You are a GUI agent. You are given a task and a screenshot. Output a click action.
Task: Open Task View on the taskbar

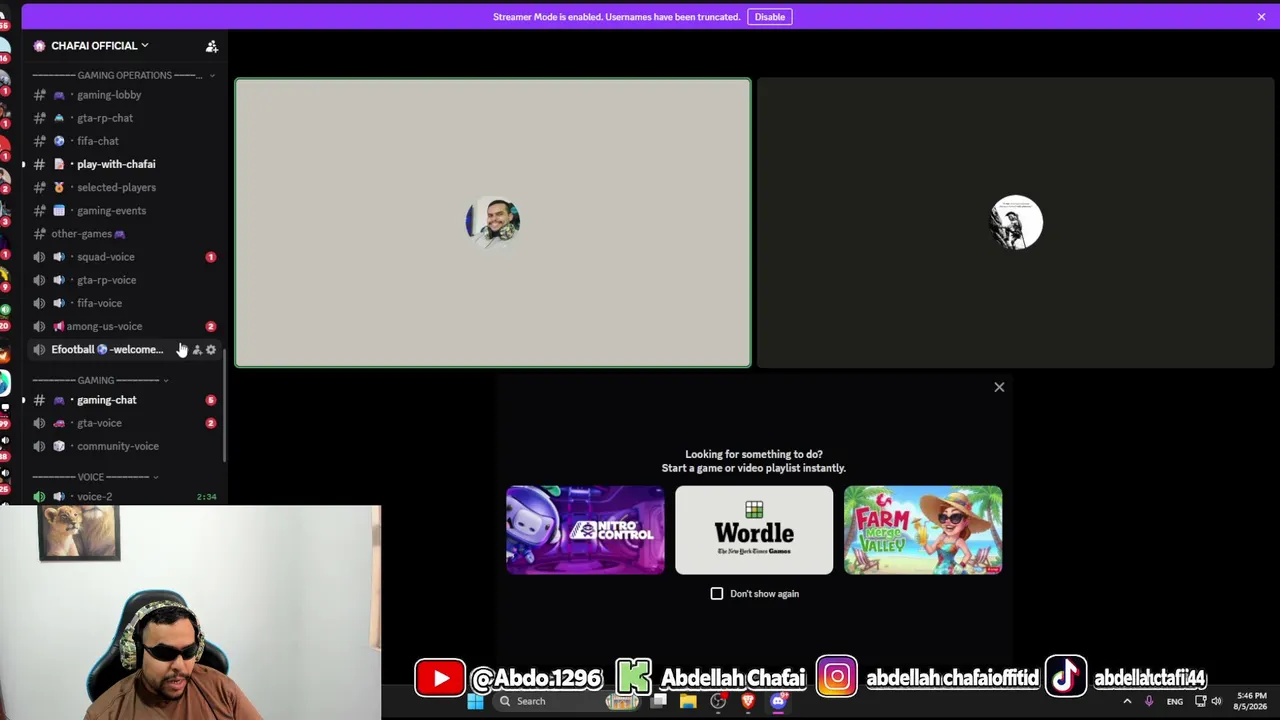point(659,701)
